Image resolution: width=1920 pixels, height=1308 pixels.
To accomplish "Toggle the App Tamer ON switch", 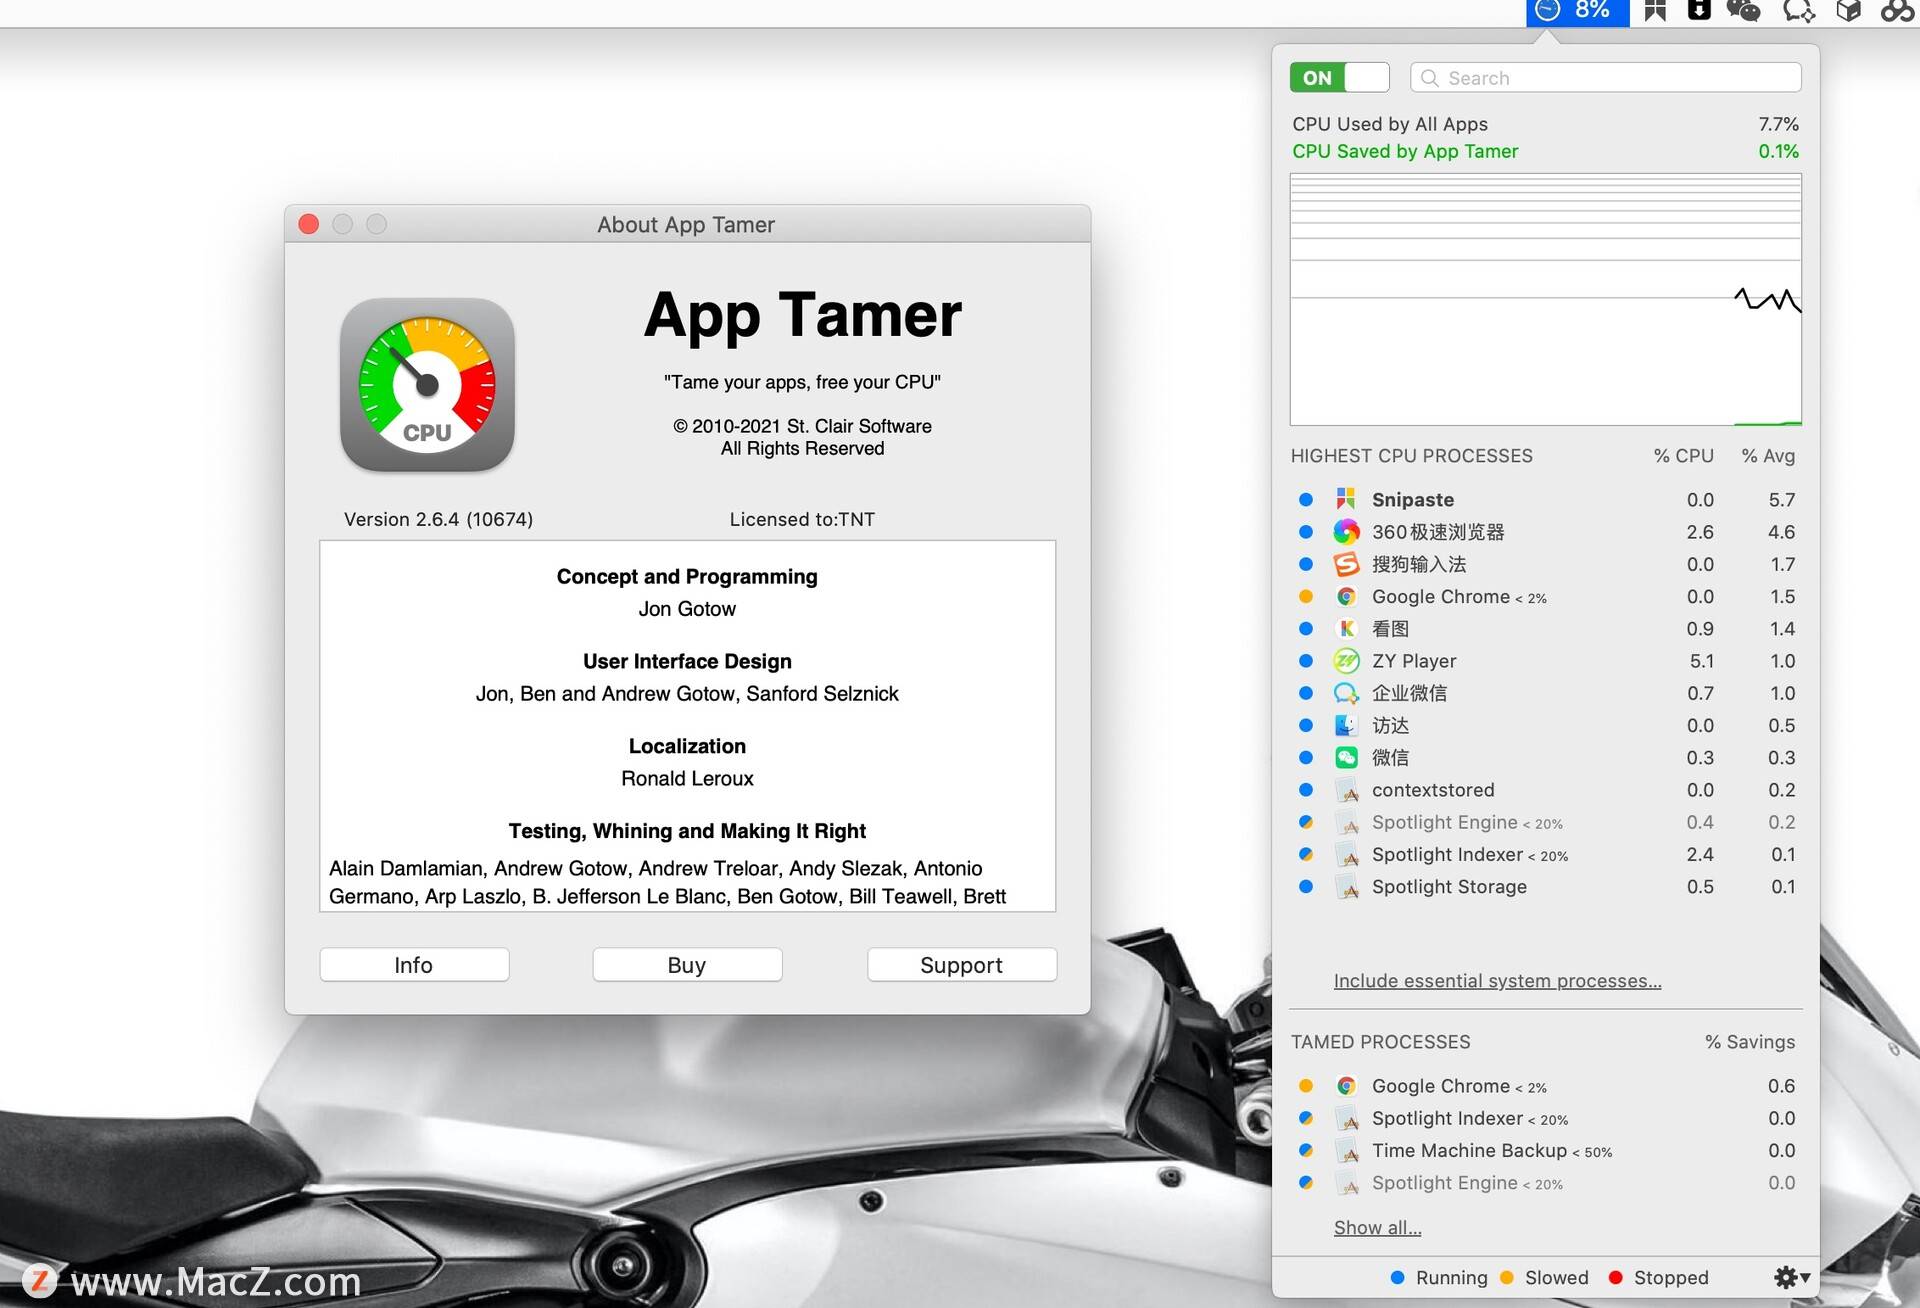I will [1339, 77].
